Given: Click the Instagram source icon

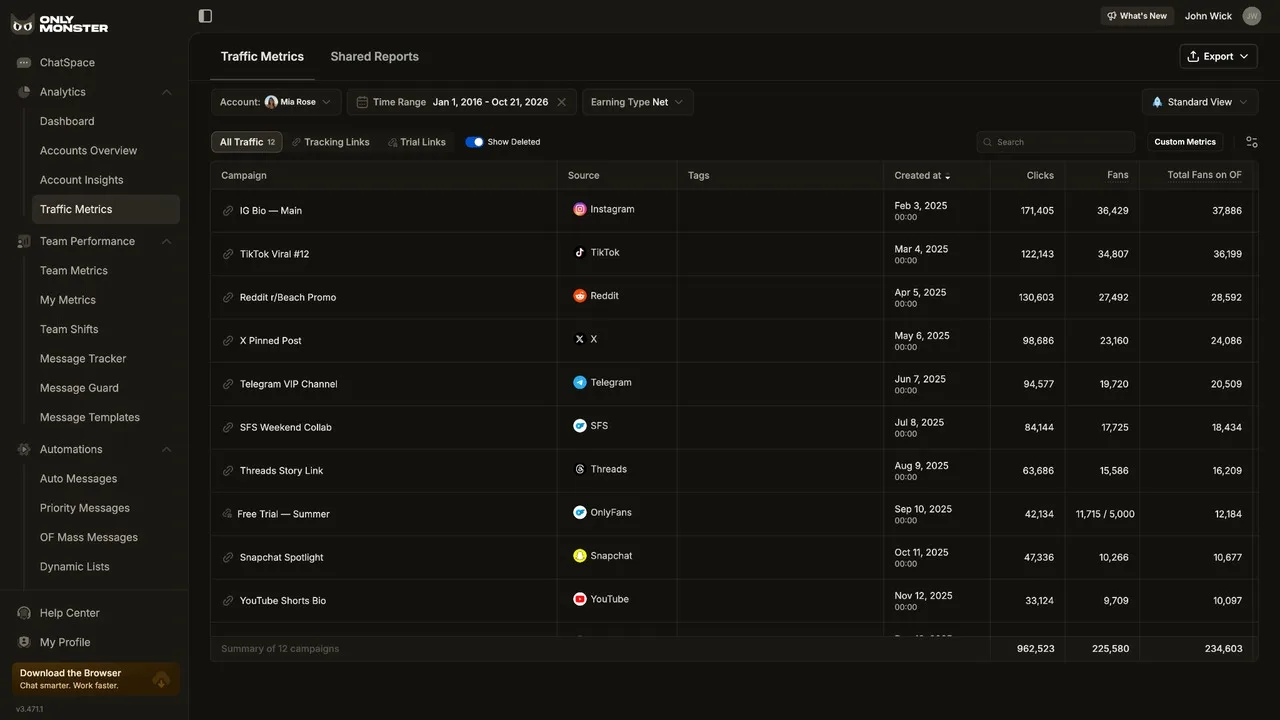Looking at the screenshot, I should (x=580, y=209).
